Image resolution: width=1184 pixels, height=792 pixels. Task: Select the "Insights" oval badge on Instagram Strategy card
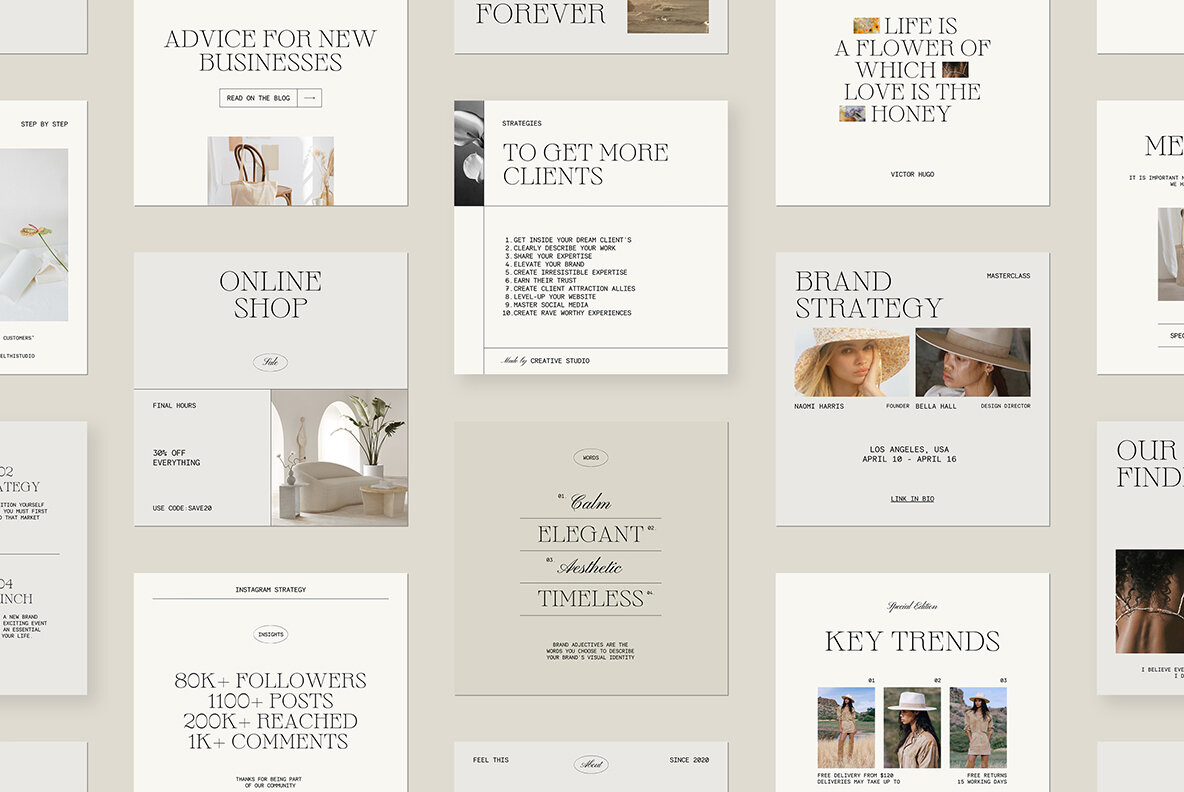270,634
